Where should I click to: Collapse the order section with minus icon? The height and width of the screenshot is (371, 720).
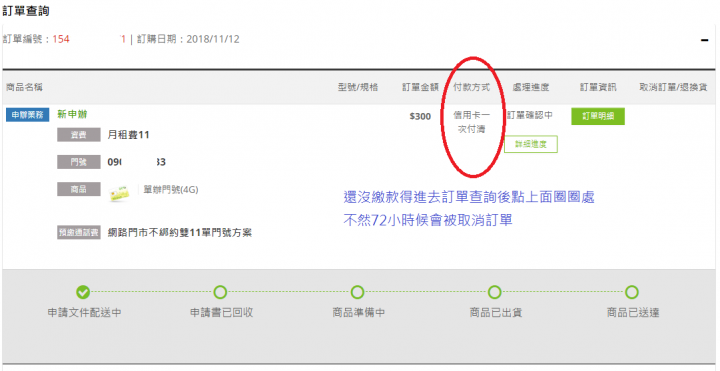[x=704, y=41]
